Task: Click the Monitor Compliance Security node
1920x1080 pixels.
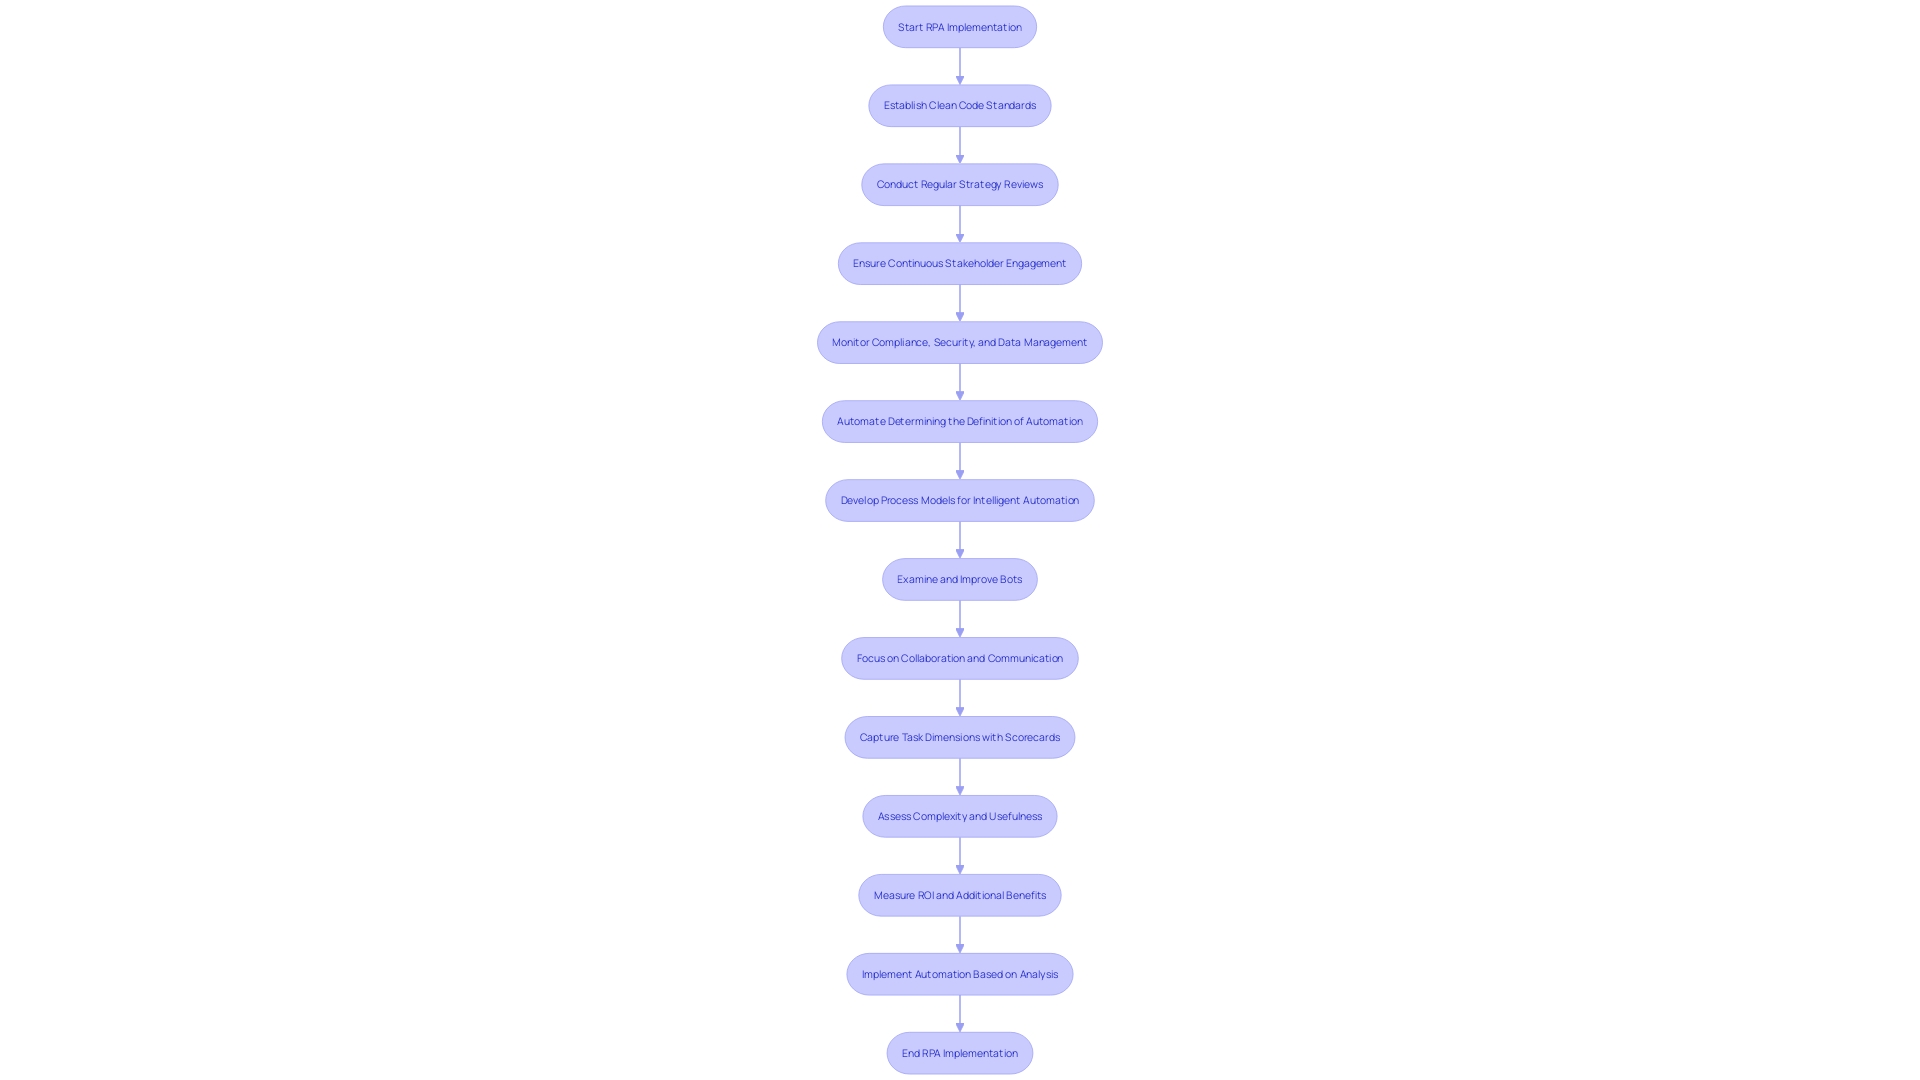Action: click(960, 342)
